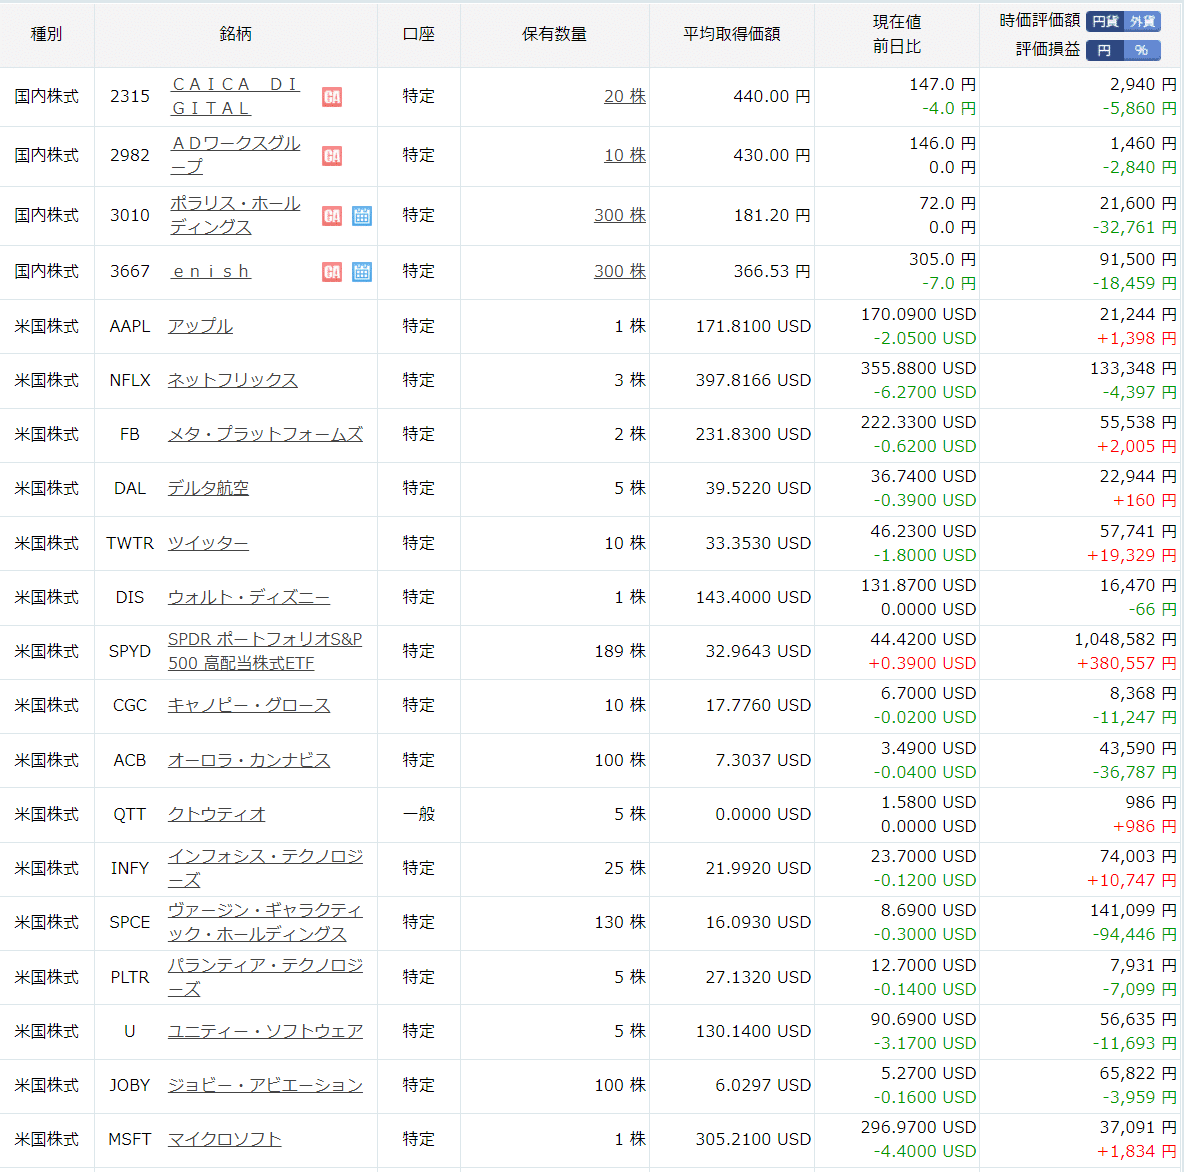Image resolution: width=1186 pixels, height=1172 pixels.
Task: Open the ネットフリックス stock link
Action: (x=233, y=380)
